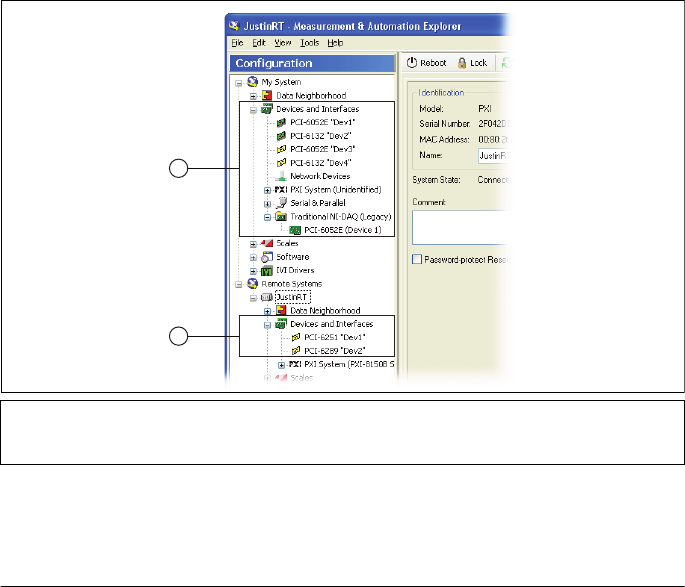The height and width of the screenshot is (587, 685).
Task: Click the PCI-6052E (Device 1) icon
Action: [295, 230]
